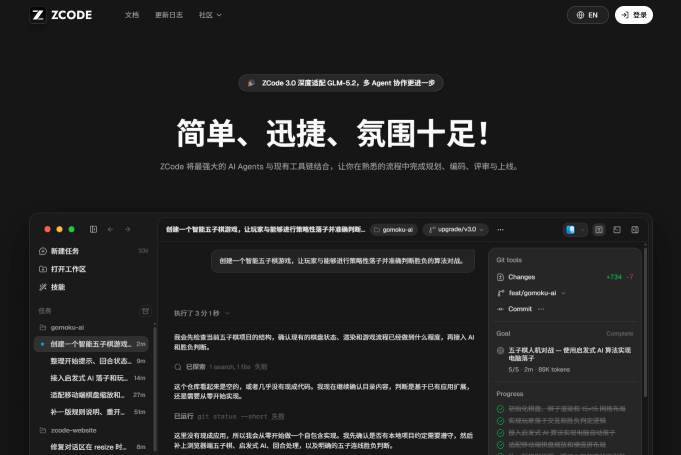The height and width of the screenshot is (455, 681).
Task: Toggle the check for 实现玩家落子交互 progress item
Action: pyautogui.click(x=500, y=421)
